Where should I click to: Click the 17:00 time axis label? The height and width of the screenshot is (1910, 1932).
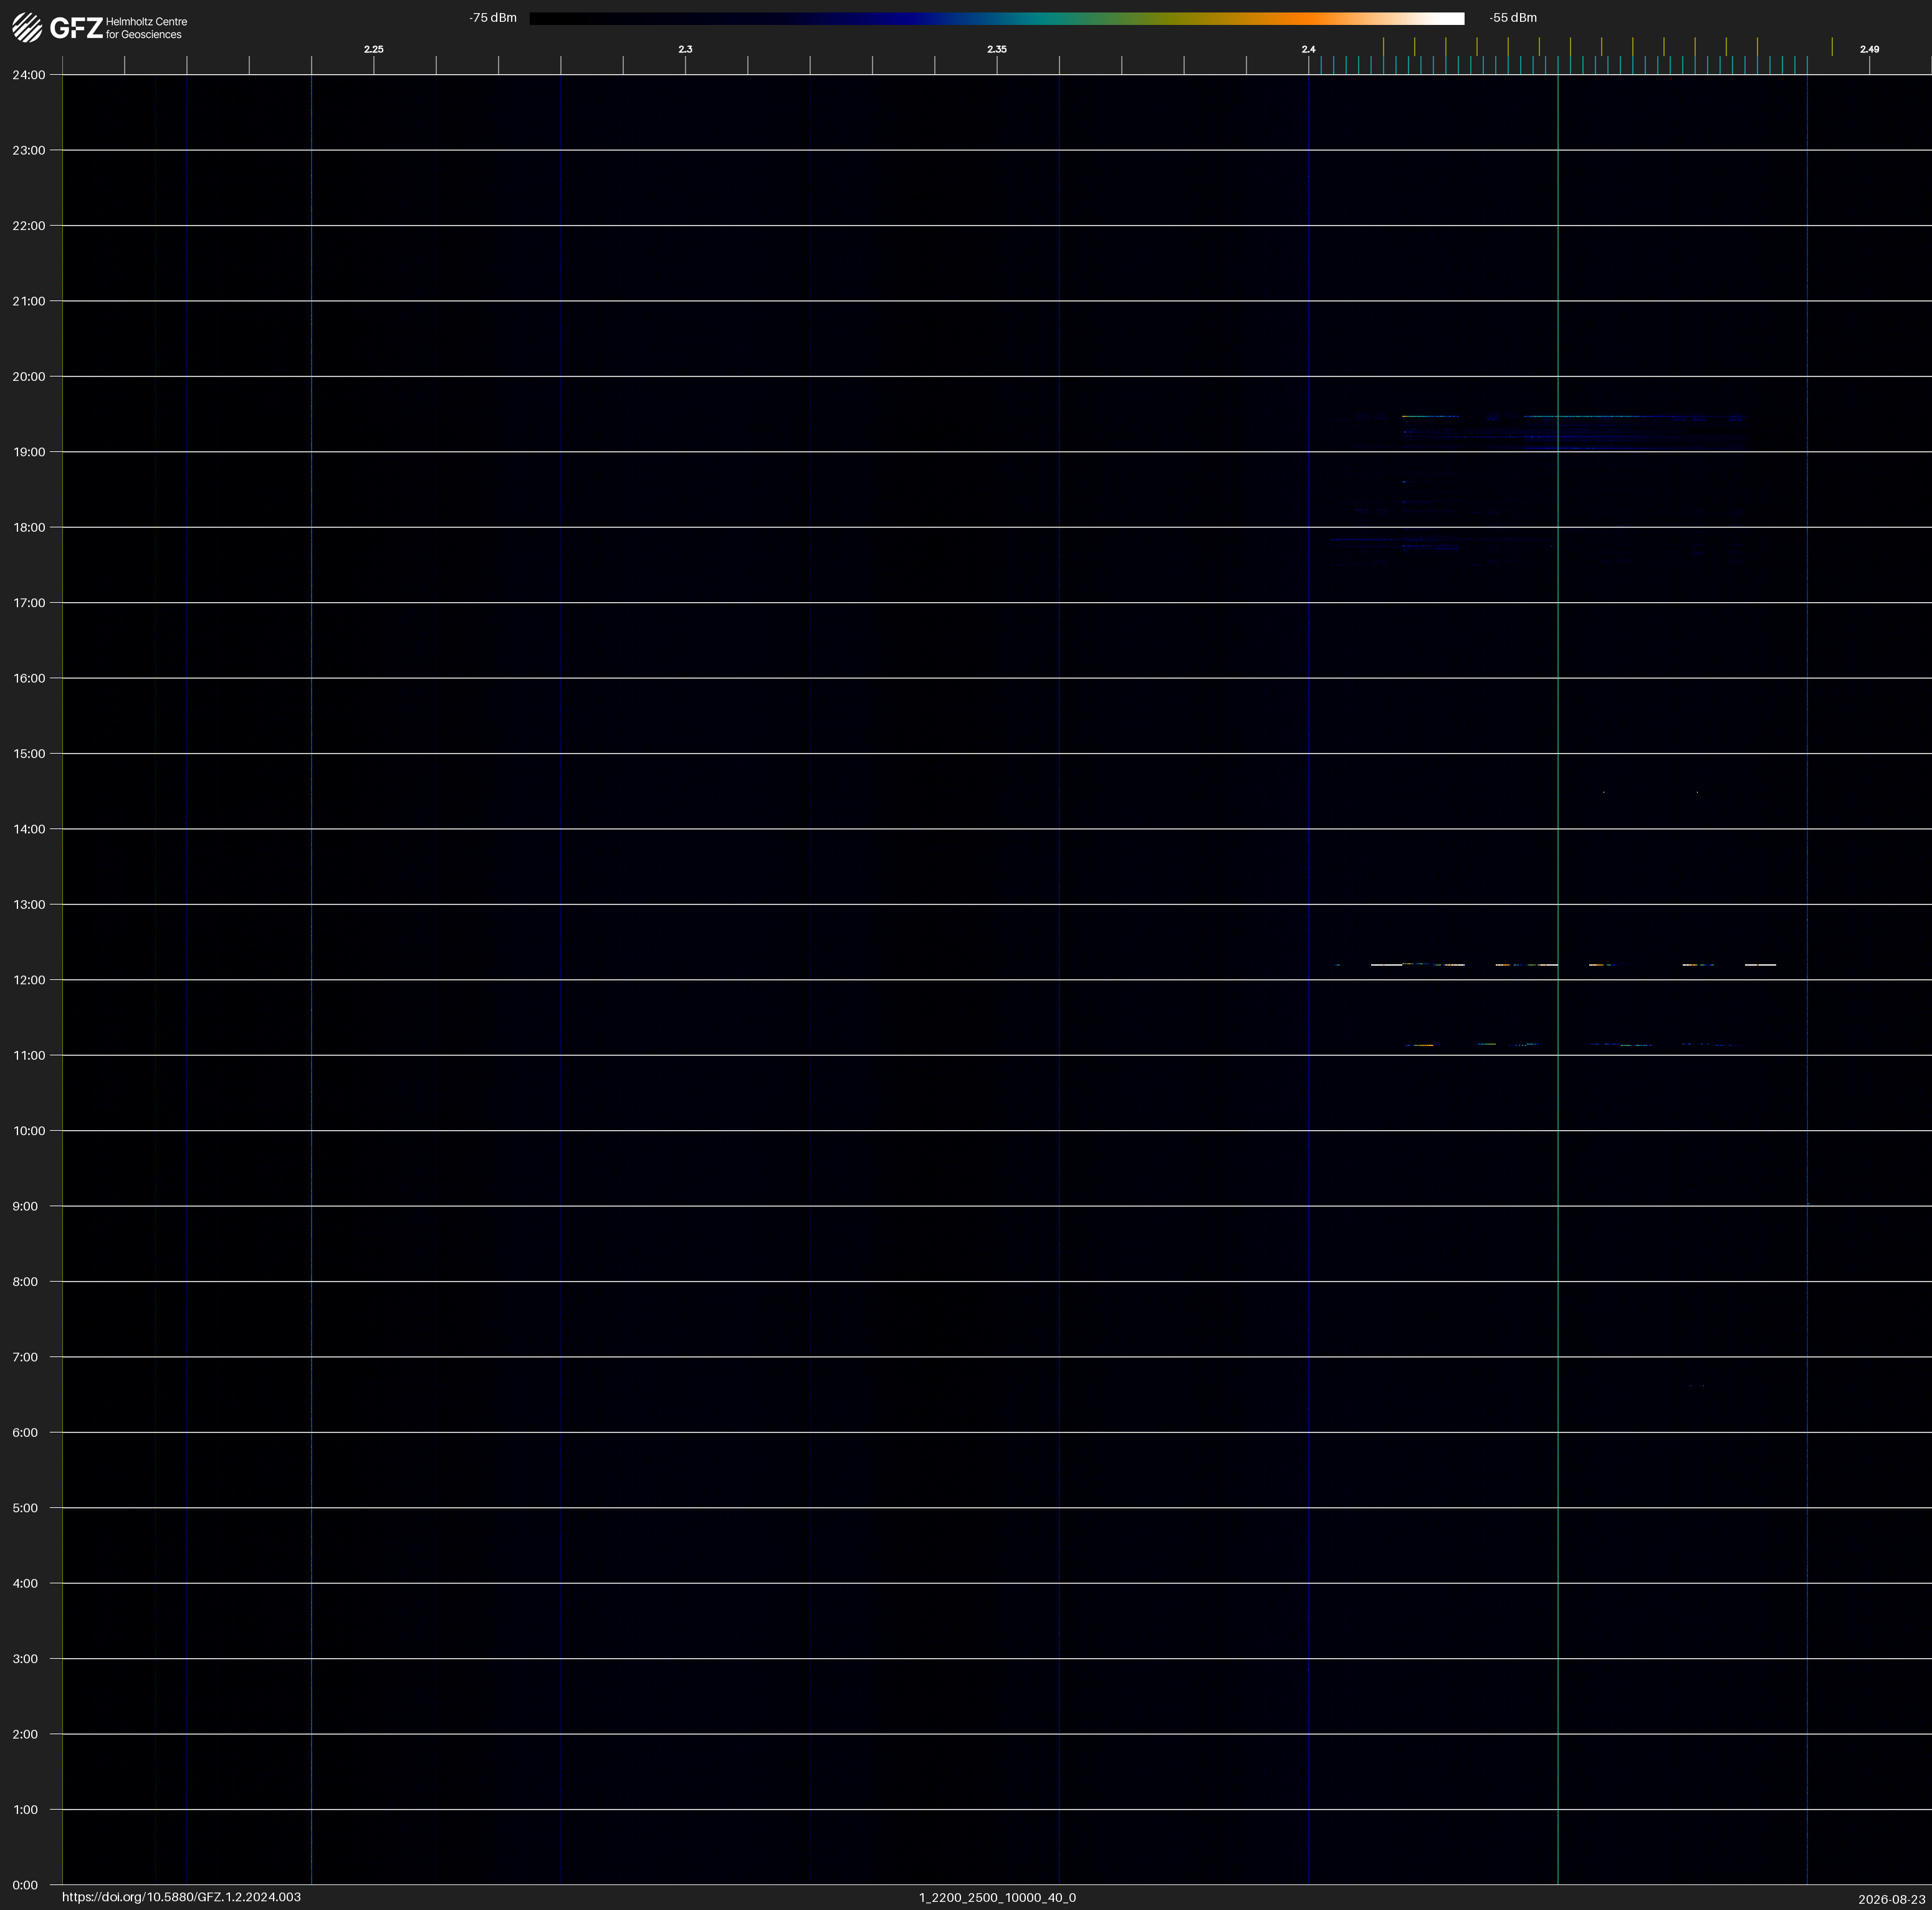[29, 603]
